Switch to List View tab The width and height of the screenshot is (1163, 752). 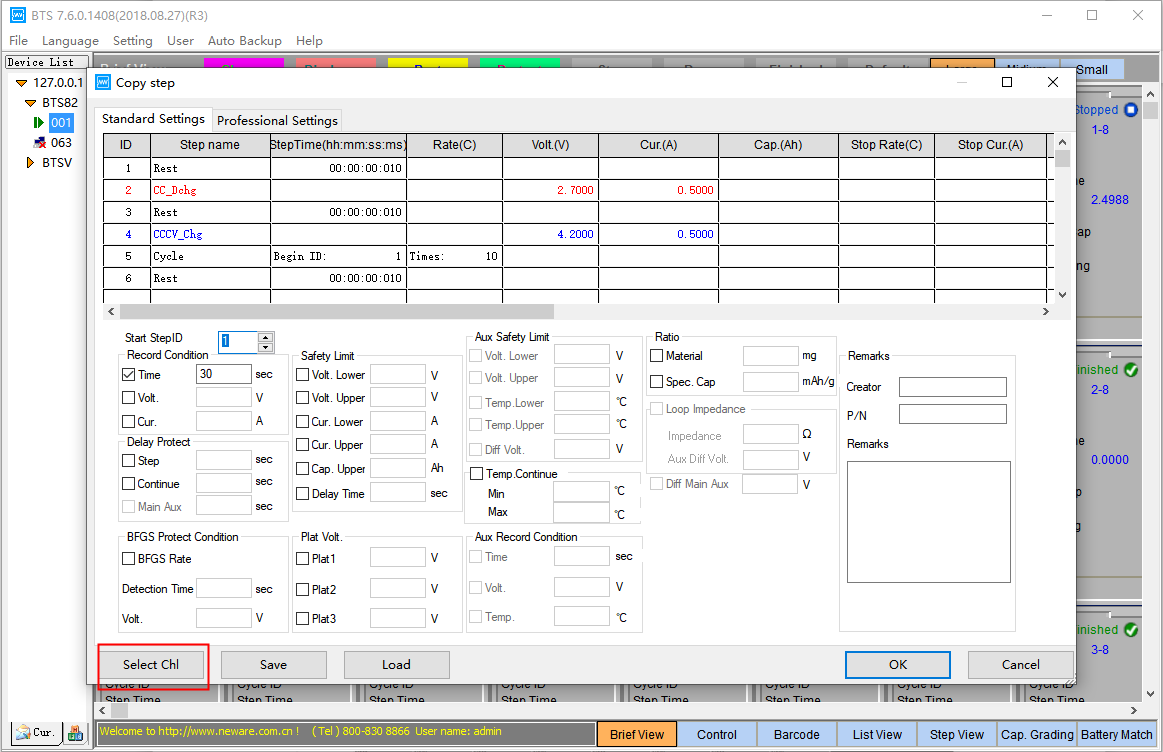pyautogui.click(x=877, y=734)
